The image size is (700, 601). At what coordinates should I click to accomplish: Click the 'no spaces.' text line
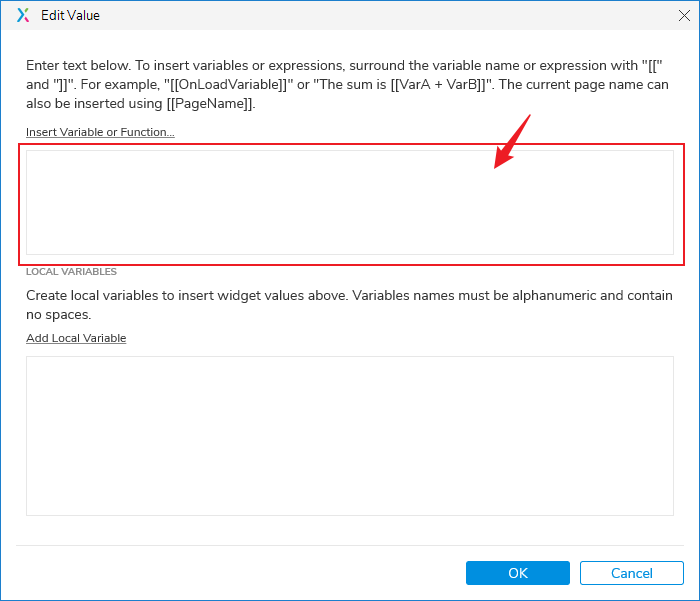pos(59,314)
